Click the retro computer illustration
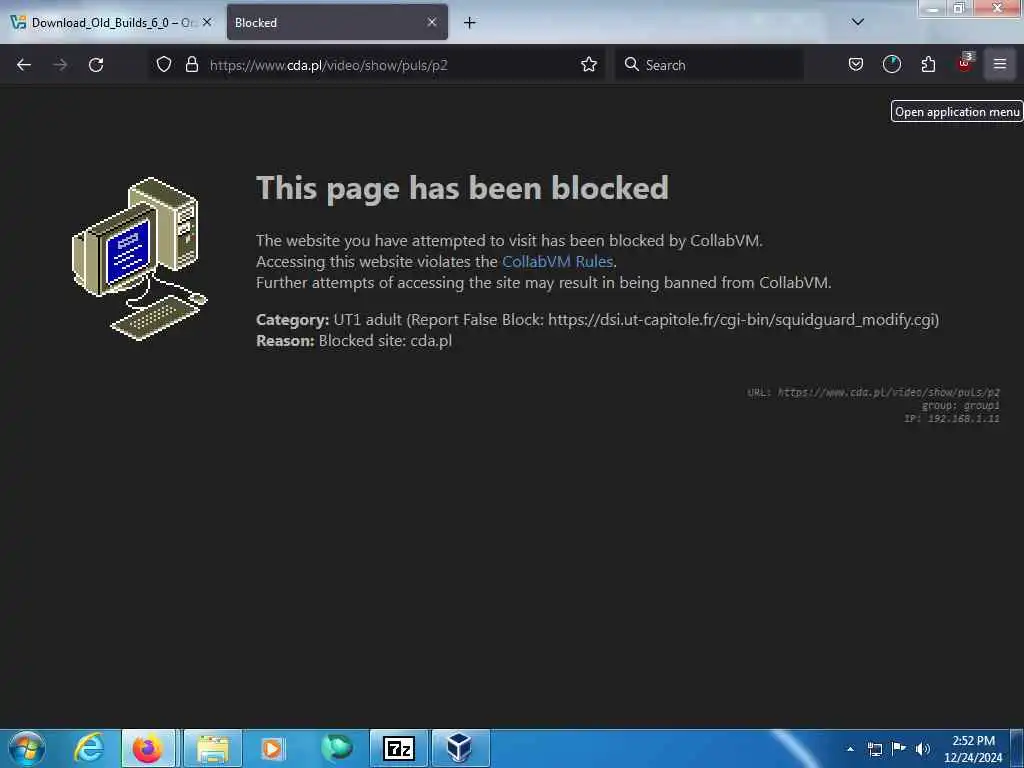Screen dimensions: 1024x768 pos(140,259)
